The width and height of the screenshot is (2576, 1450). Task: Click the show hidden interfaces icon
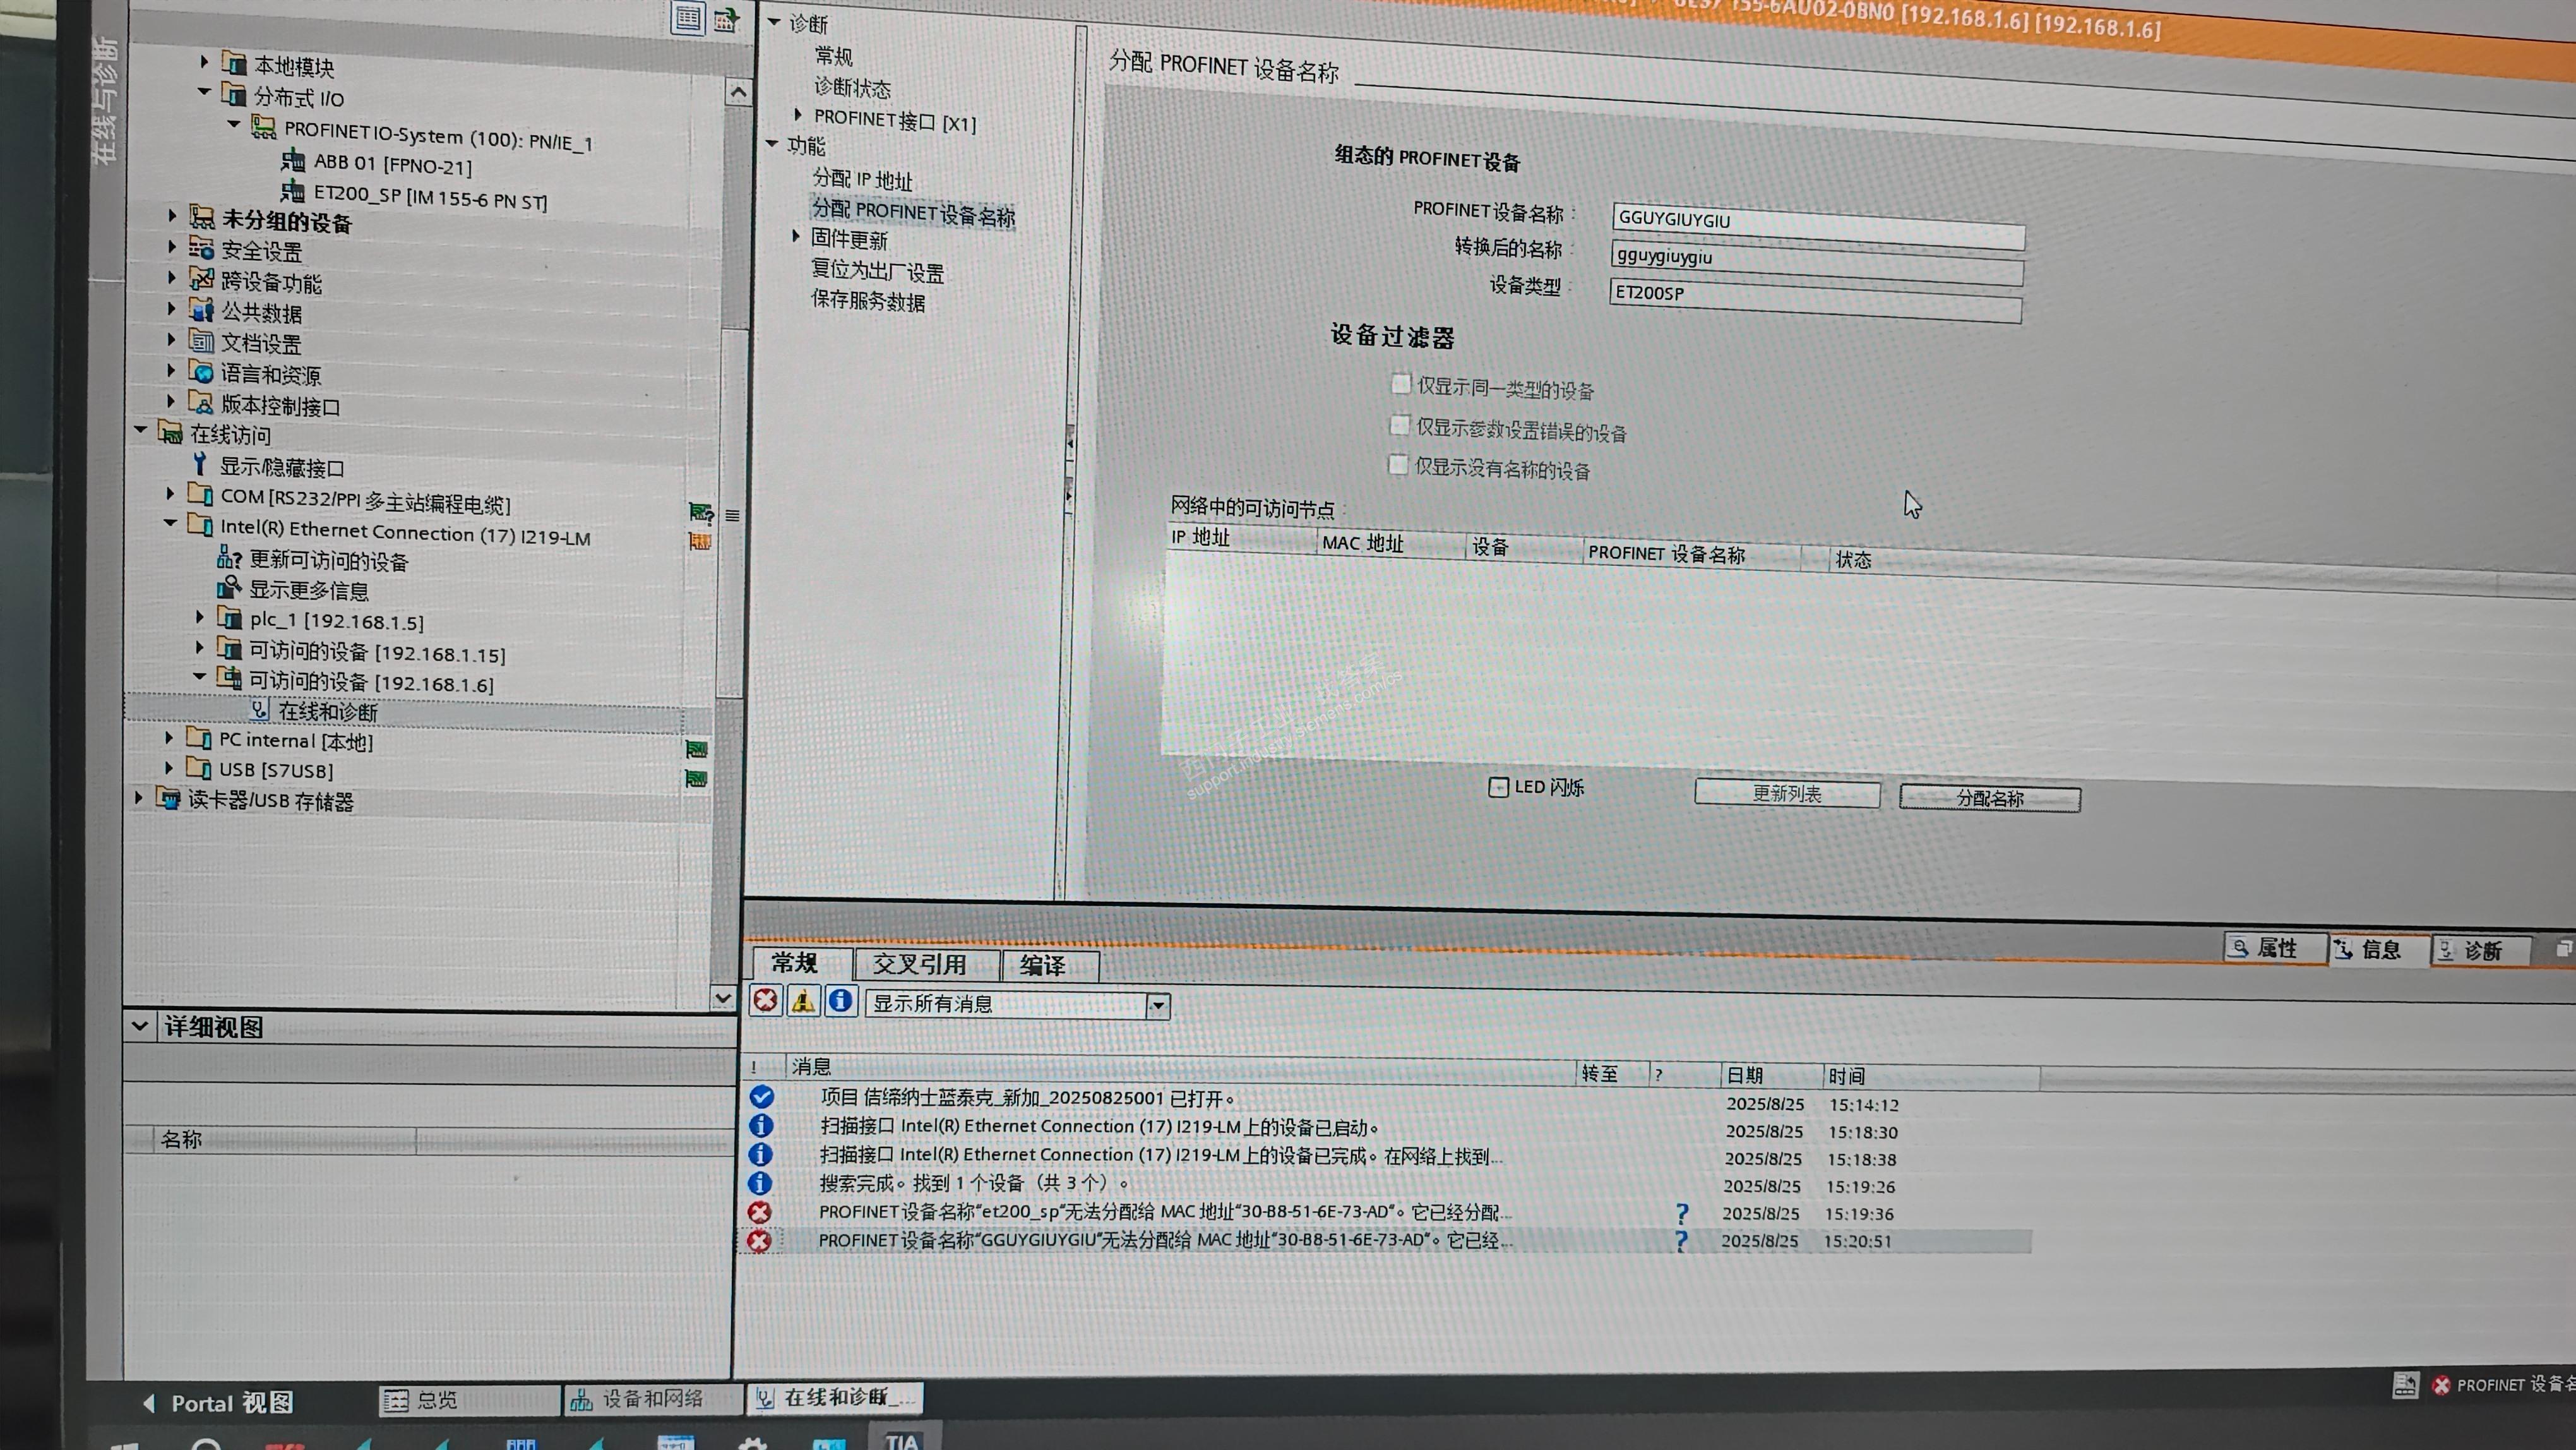point(200,465)
